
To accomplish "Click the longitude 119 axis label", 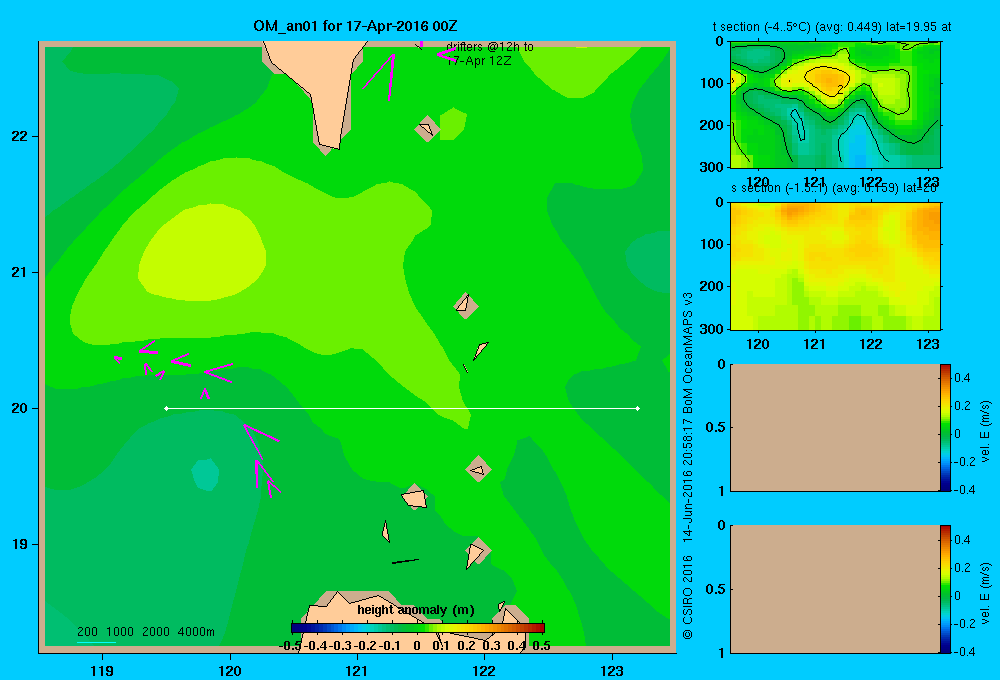I will pos(103,670).
